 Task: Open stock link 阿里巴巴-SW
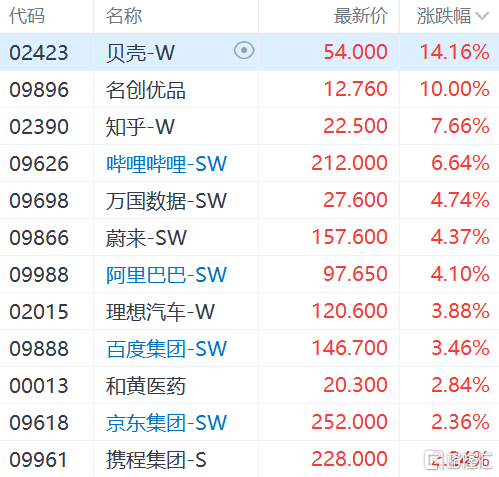point(166,275)
